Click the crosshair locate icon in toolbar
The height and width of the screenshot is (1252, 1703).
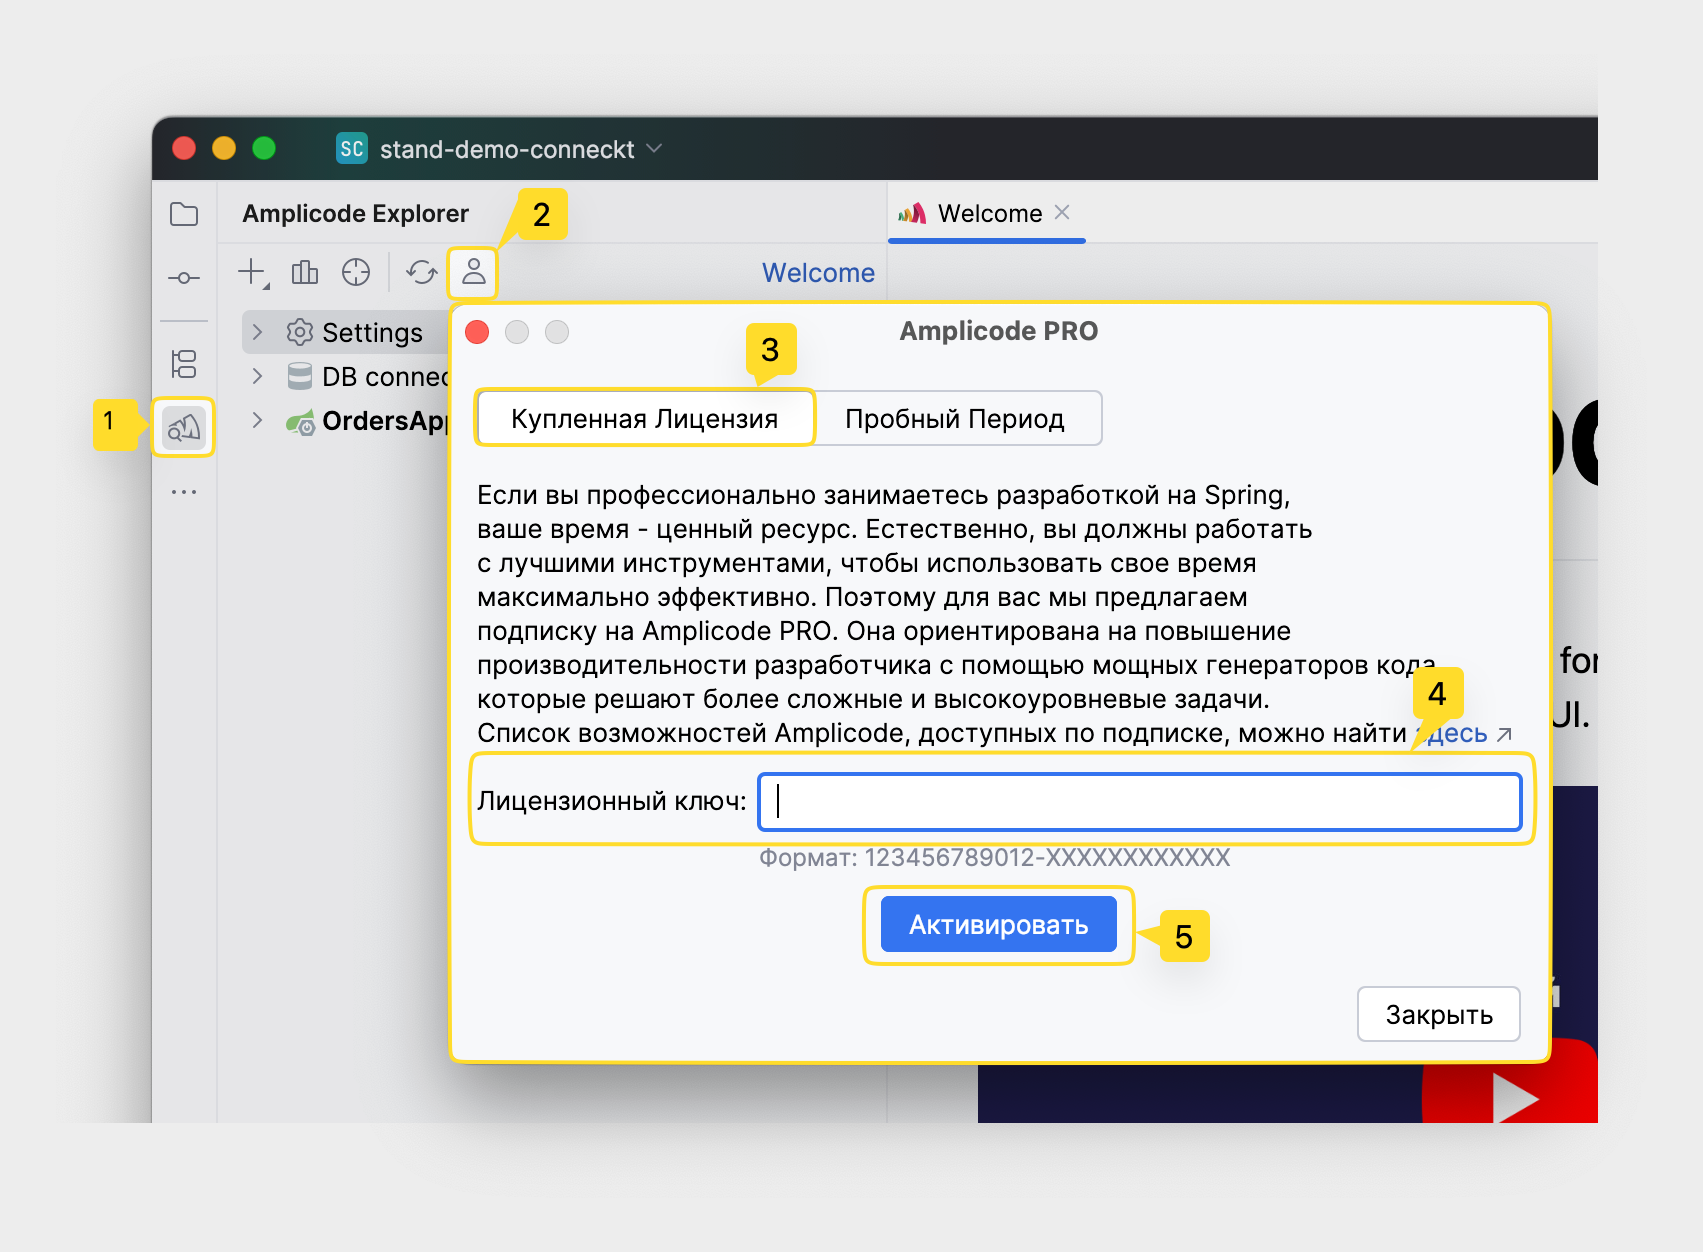point(356,272)
